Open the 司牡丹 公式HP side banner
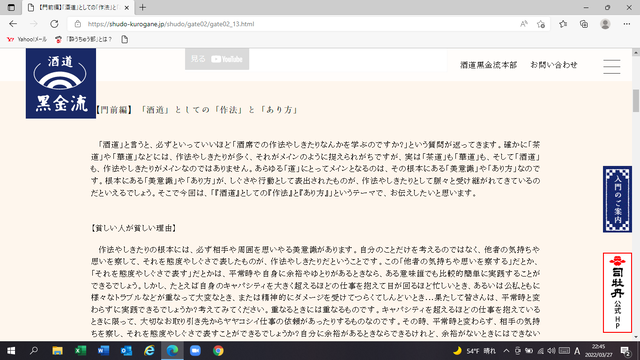The width and height of the screenshot is (640, 360). [617, 292]
